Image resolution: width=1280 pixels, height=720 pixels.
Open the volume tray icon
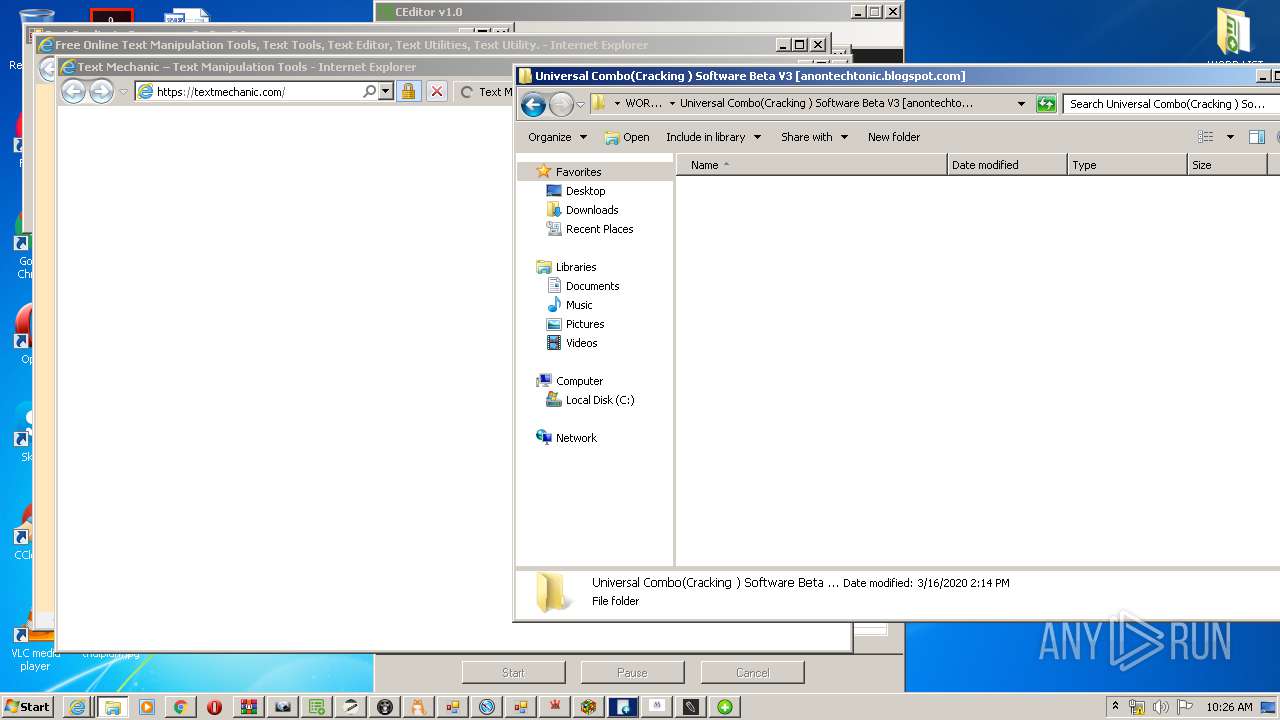[x=1161, y=707]
